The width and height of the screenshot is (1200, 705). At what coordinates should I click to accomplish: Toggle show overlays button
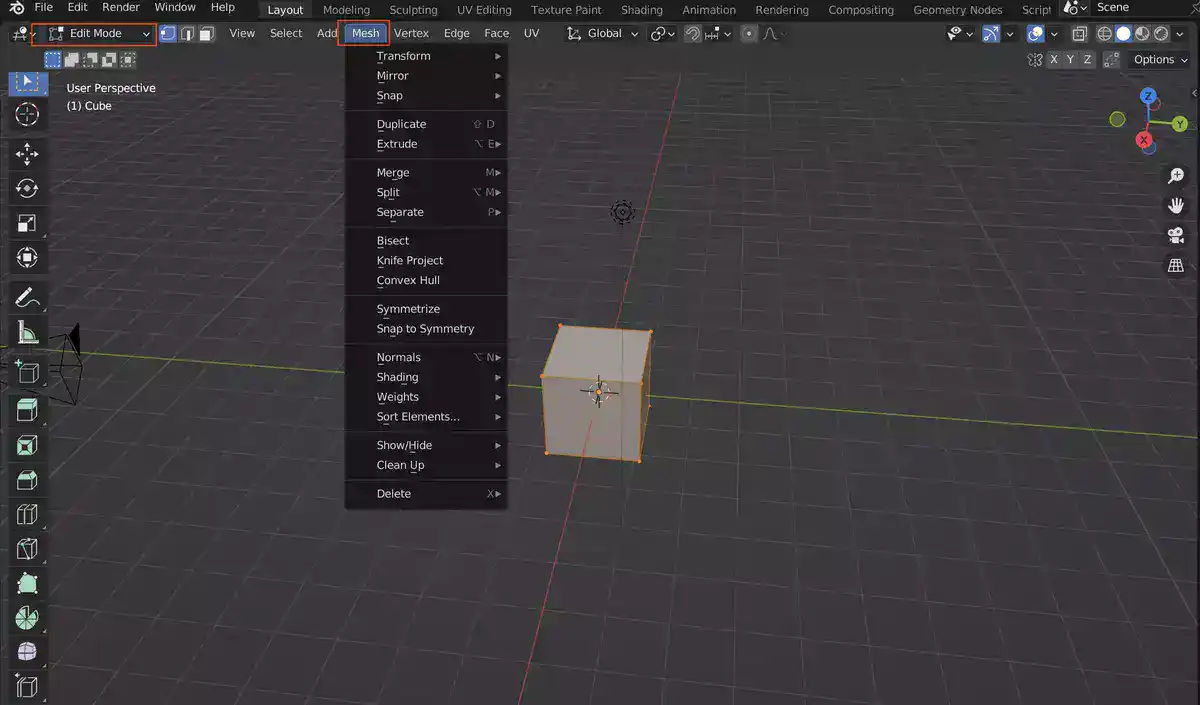1036,33
